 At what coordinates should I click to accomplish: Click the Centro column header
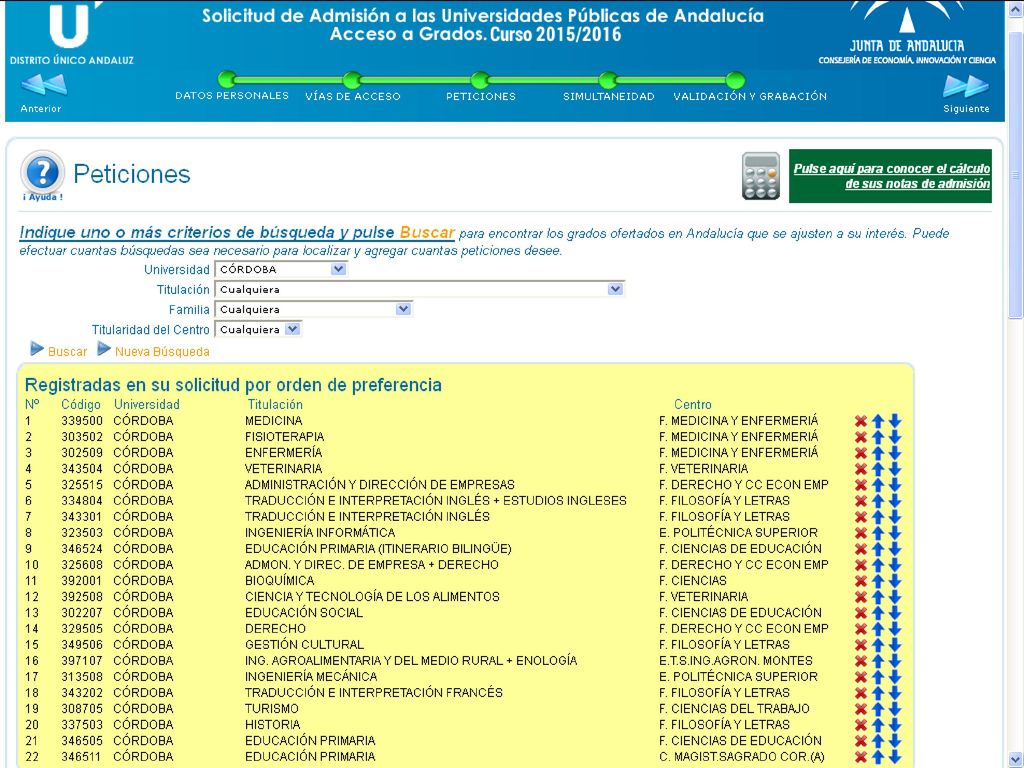tap(692, 405)
